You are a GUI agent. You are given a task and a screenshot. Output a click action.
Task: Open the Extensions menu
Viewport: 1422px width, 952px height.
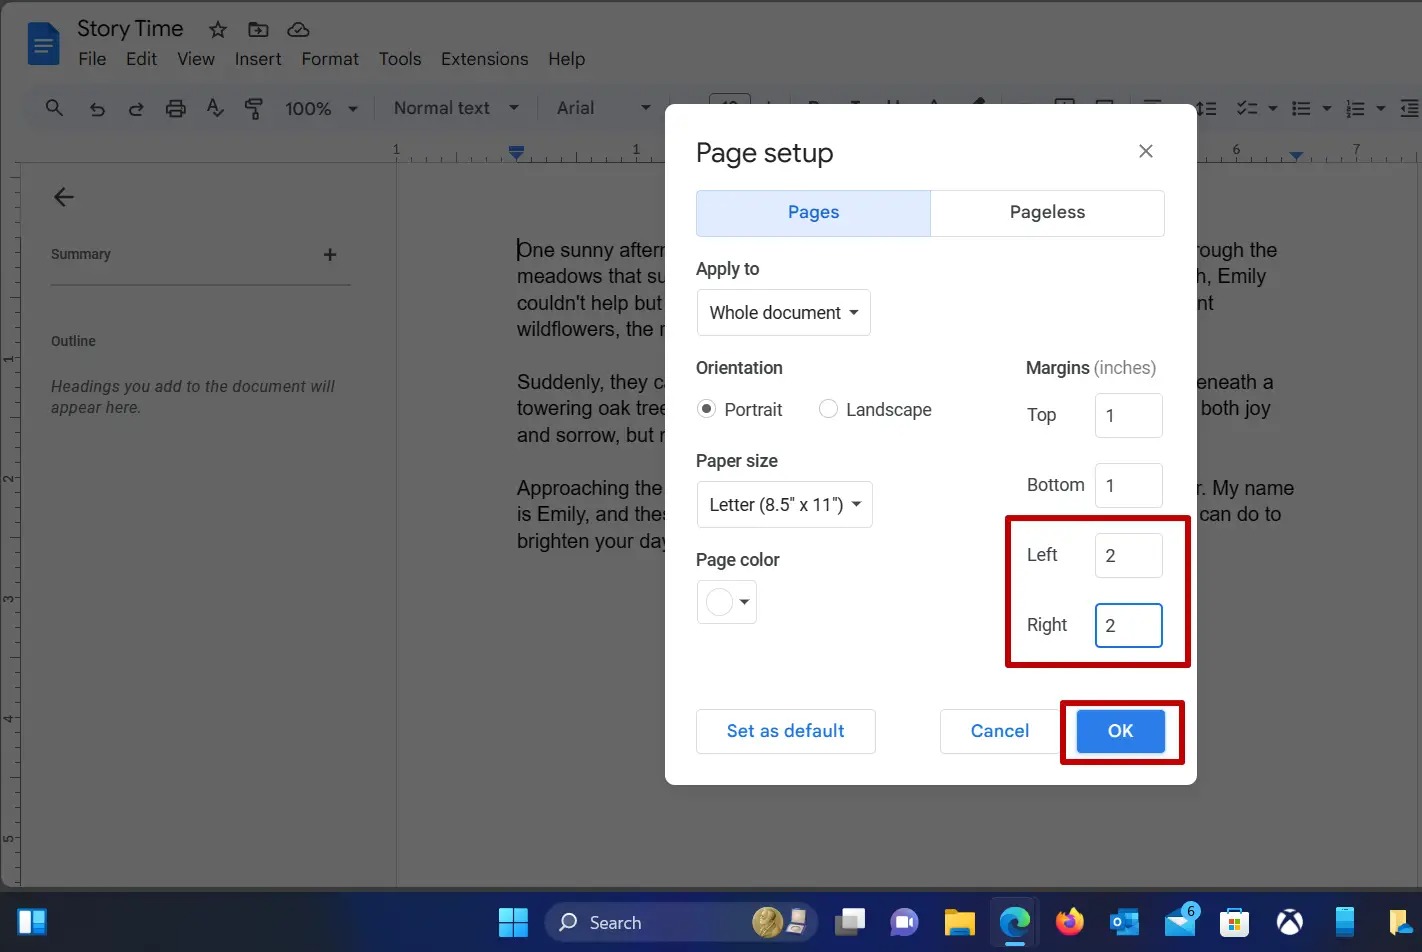point(485,59)
